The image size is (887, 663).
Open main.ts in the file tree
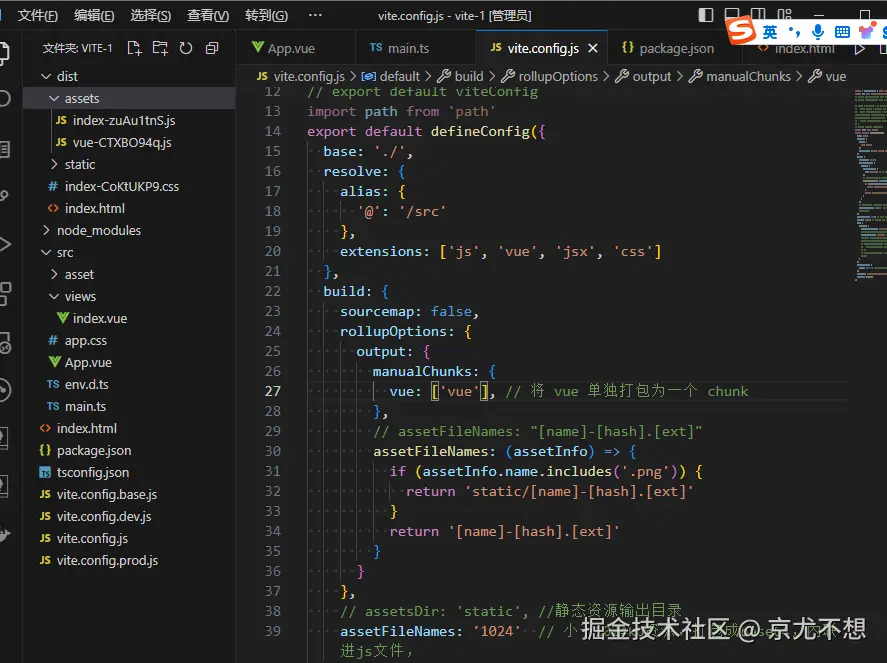pos(129,407)
